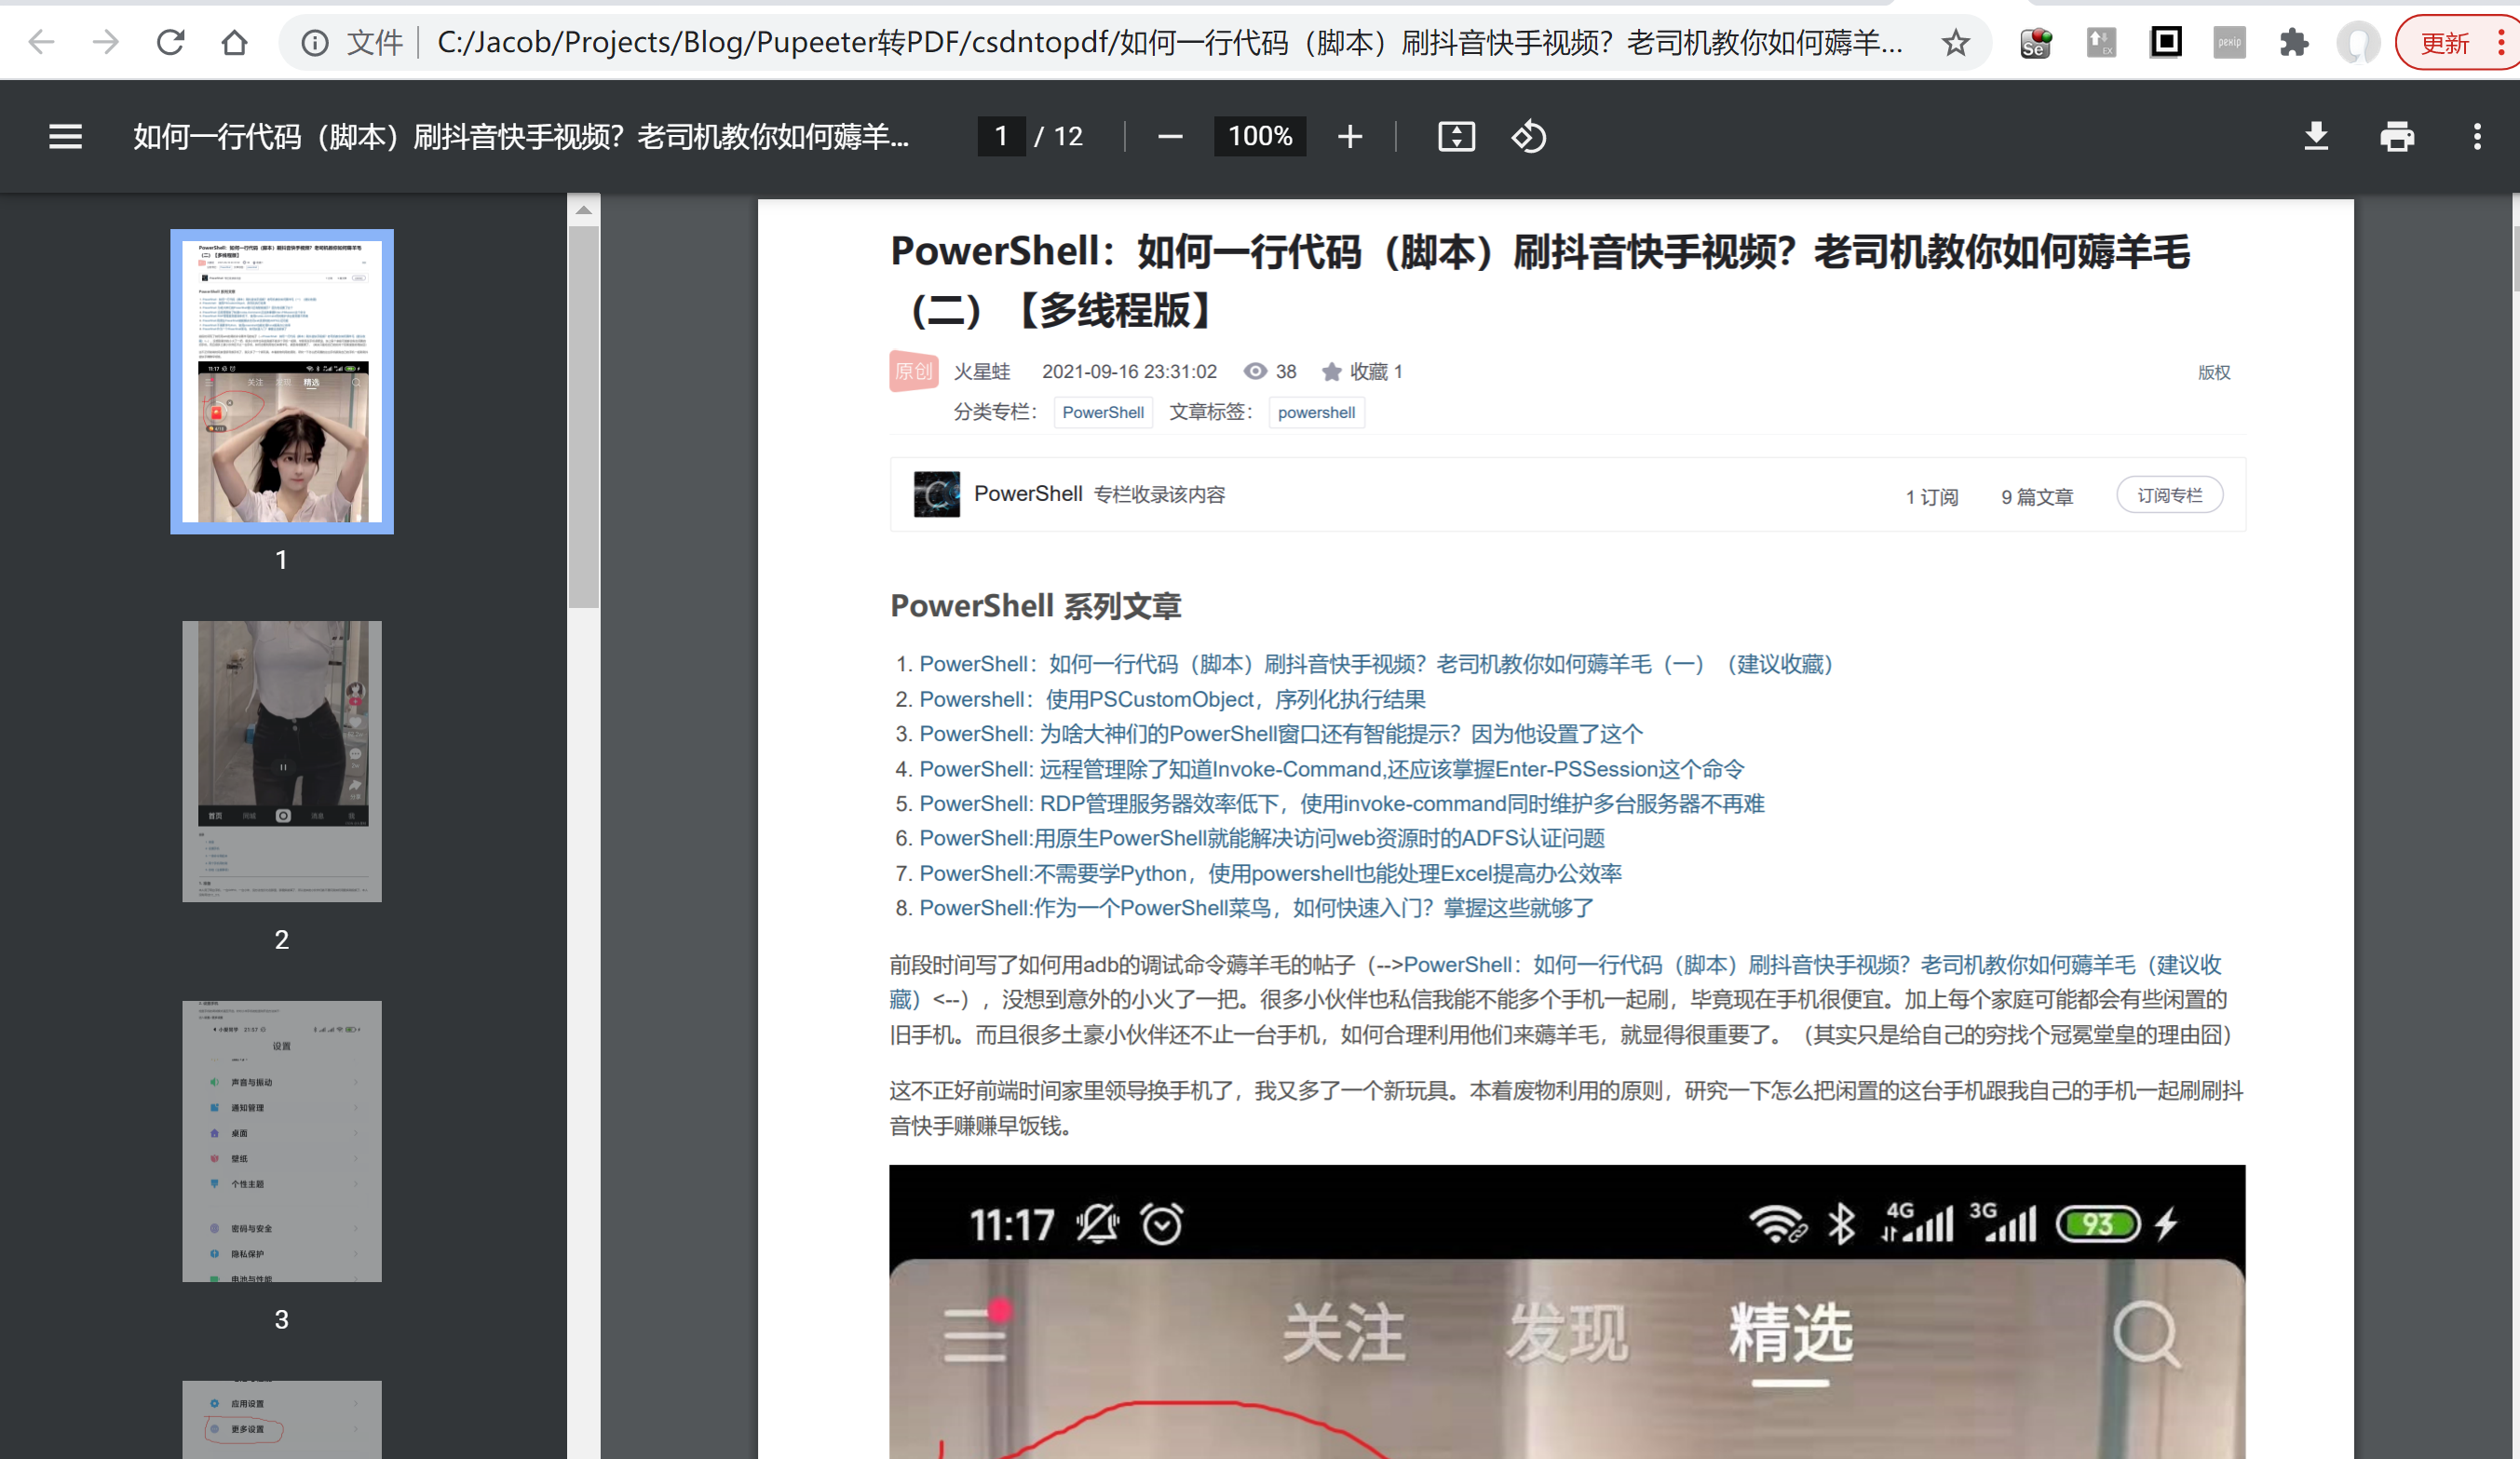Click author name 火星蛙

pyautogui.click(x=982, y=372)
